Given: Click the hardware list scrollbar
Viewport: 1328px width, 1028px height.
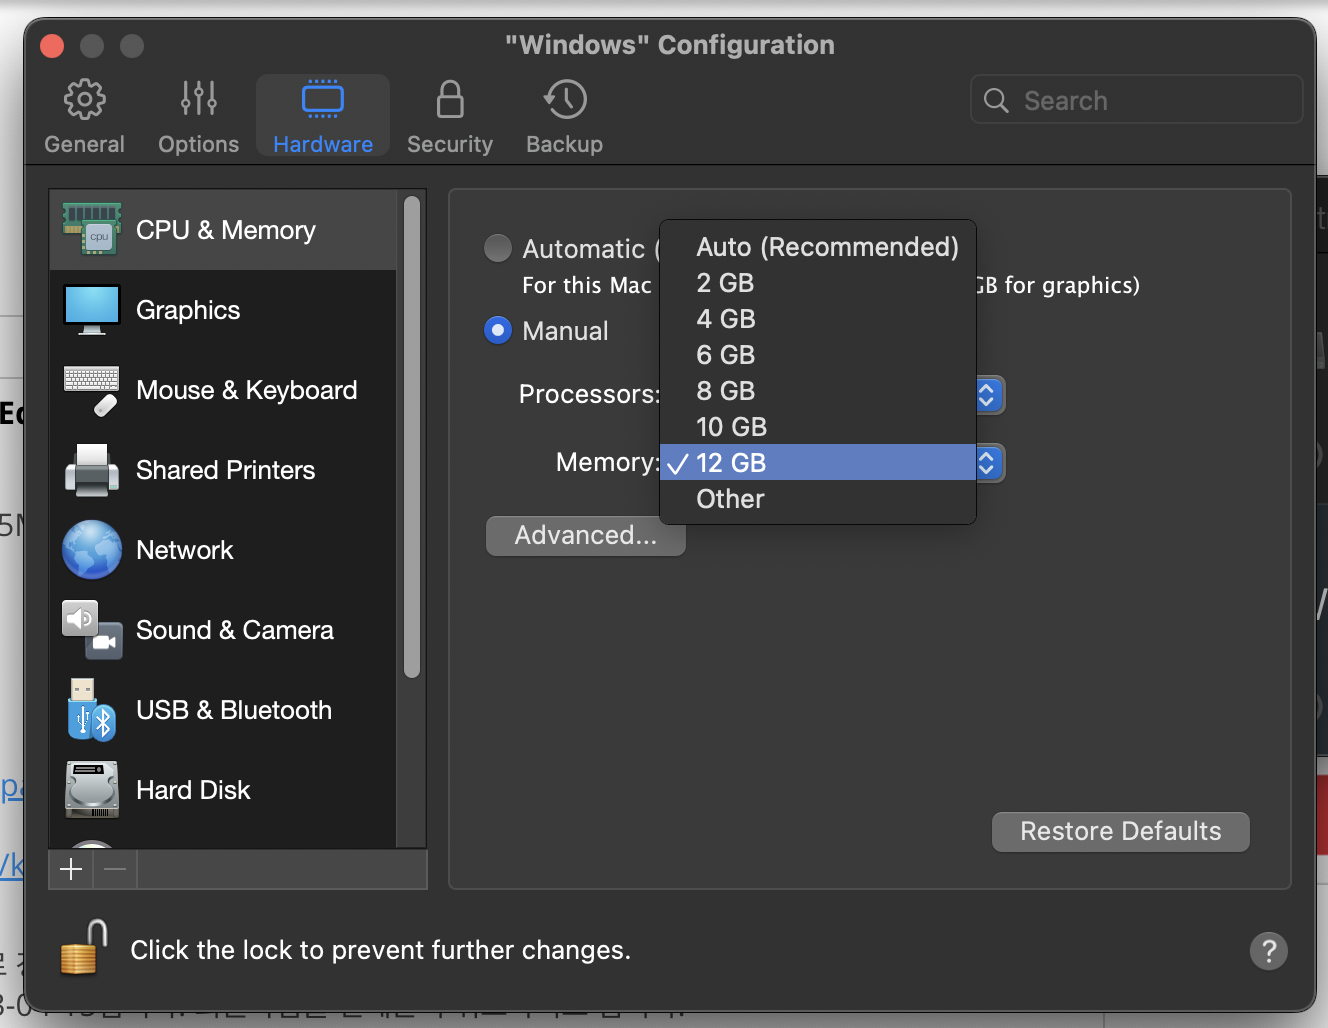Looking at the screenshot, I should [x=412, y=437].
